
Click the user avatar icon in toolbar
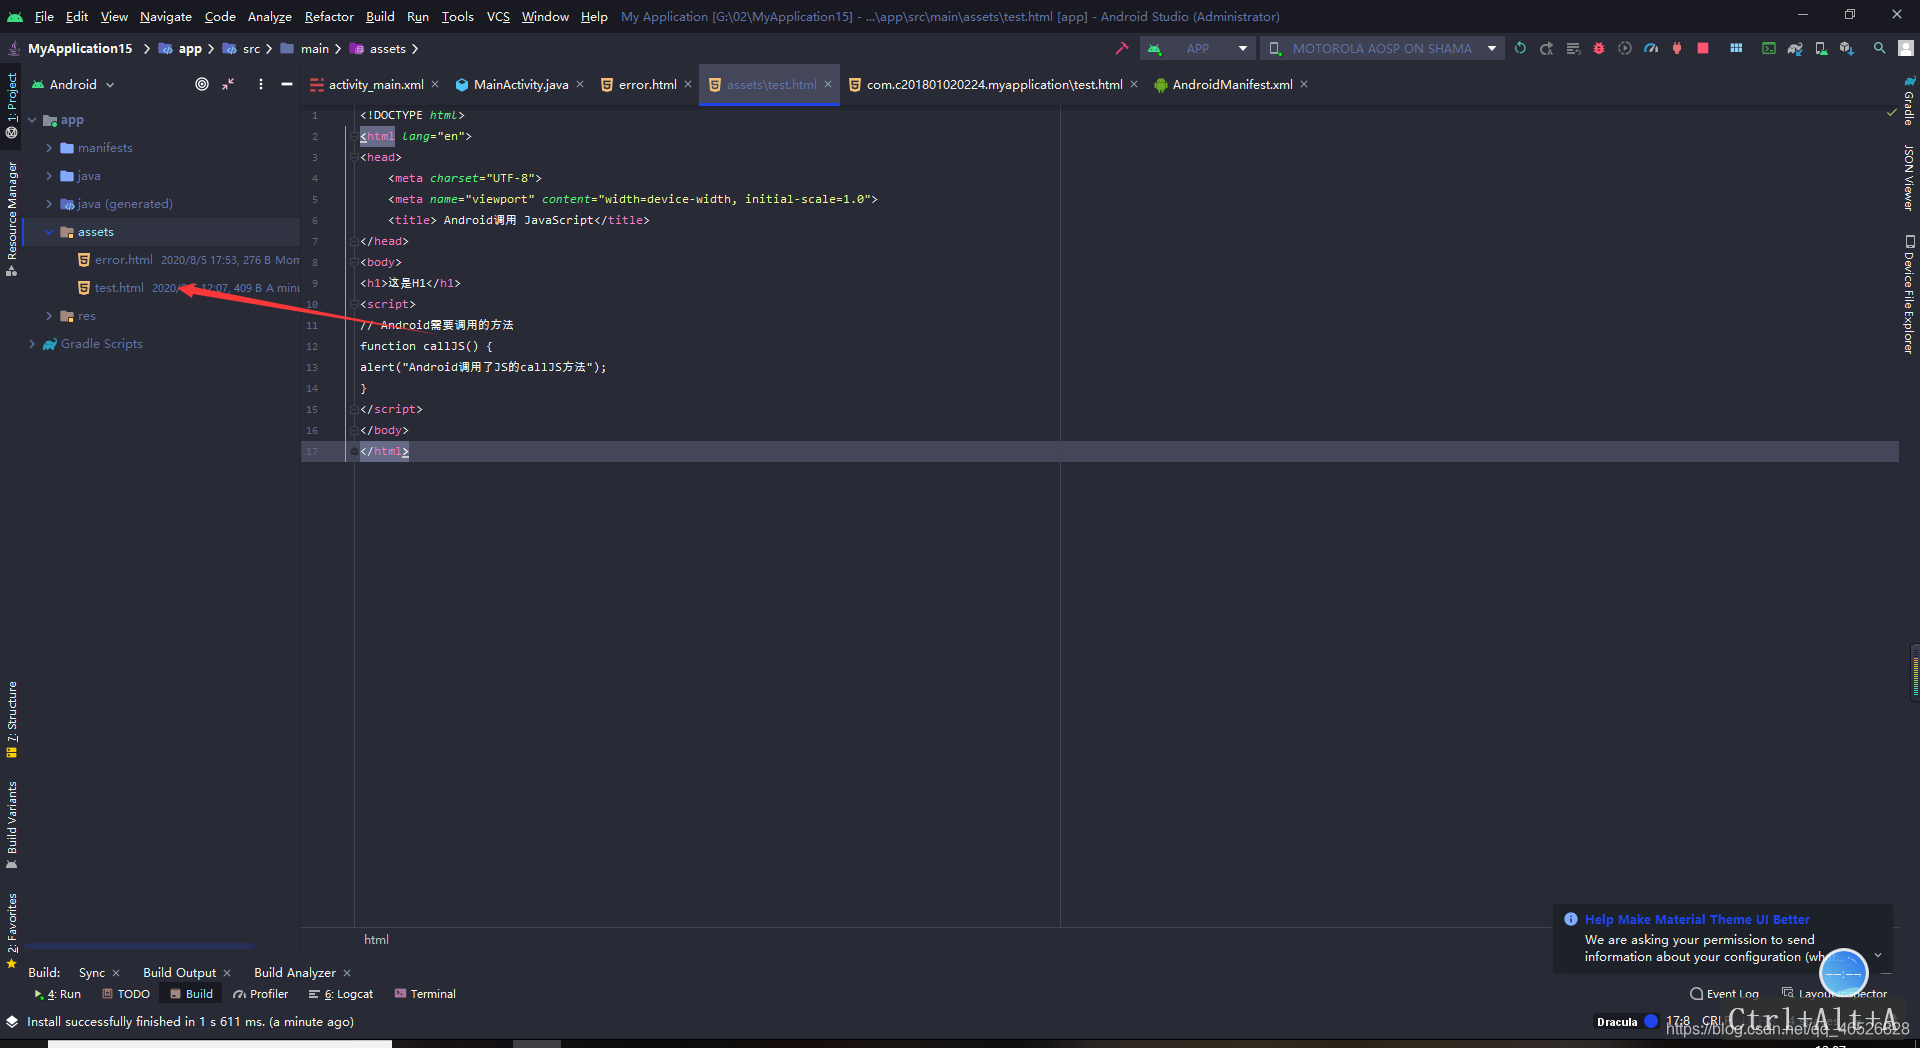(1906, 48)
